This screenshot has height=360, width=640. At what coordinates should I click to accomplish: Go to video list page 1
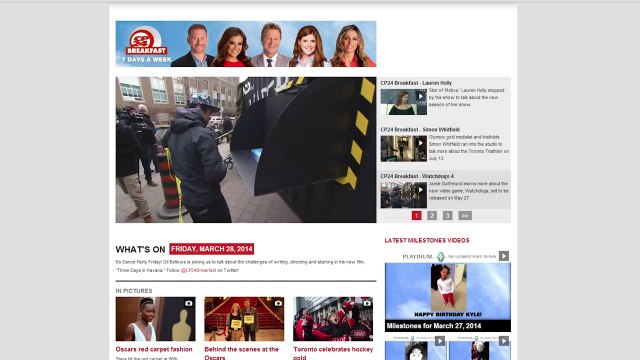(x=416, y=216)
